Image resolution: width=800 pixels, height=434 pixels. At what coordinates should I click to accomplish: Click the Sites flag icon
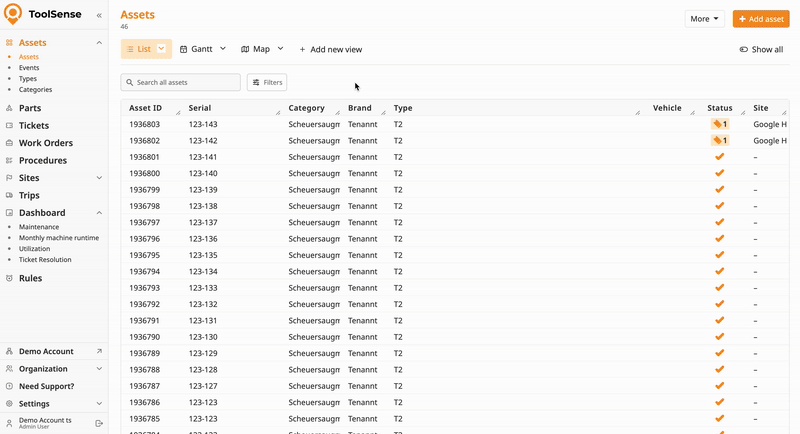pyautogui.click(x=9, y=177)
